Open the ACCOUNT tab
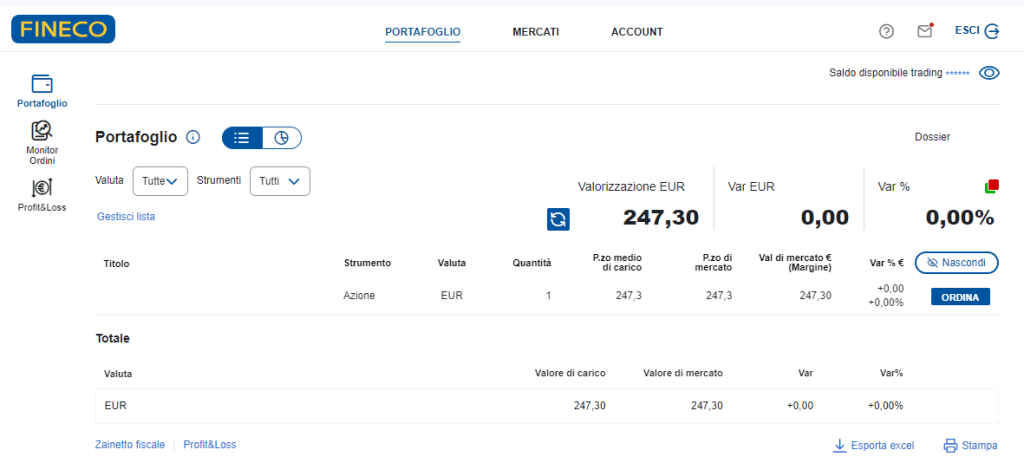Screen dimensions: 1024x463 click(636, 32)
